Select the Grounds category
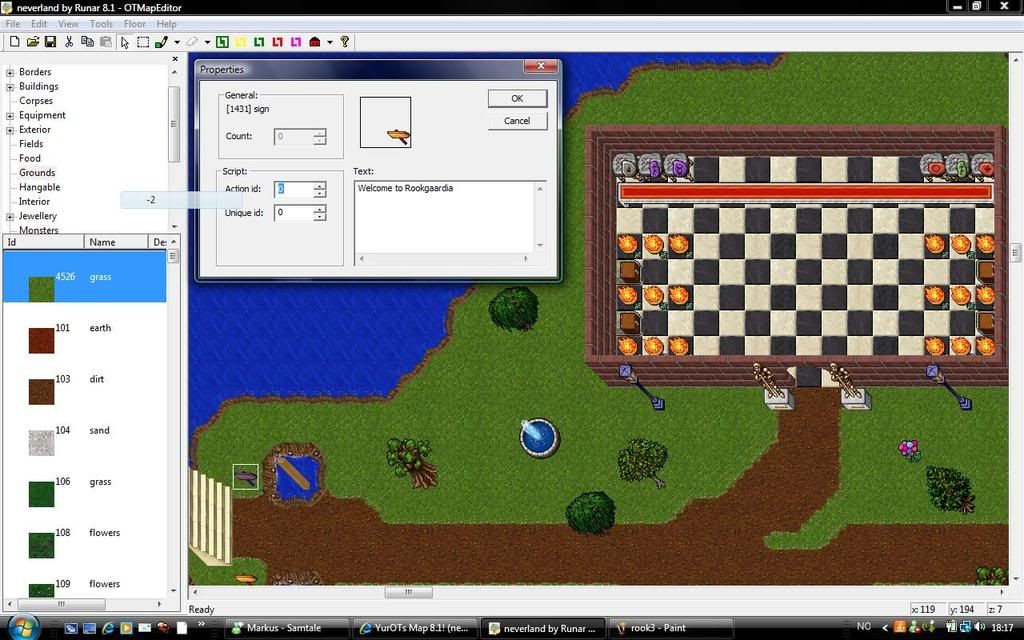Viewport: 1024px width, 640px height. click(x=37, y=172)
